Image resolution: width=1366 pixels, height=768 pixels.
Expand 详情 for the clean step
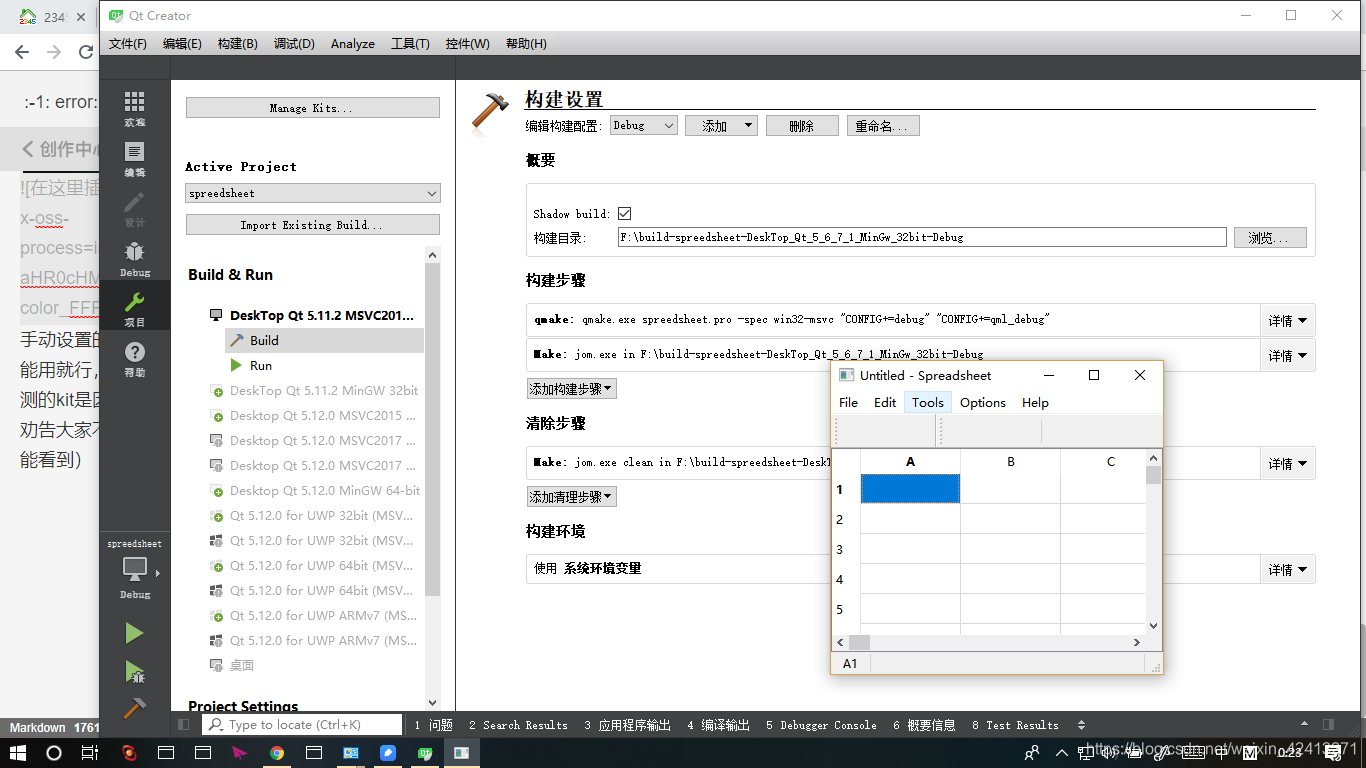tap(1287, 463)
